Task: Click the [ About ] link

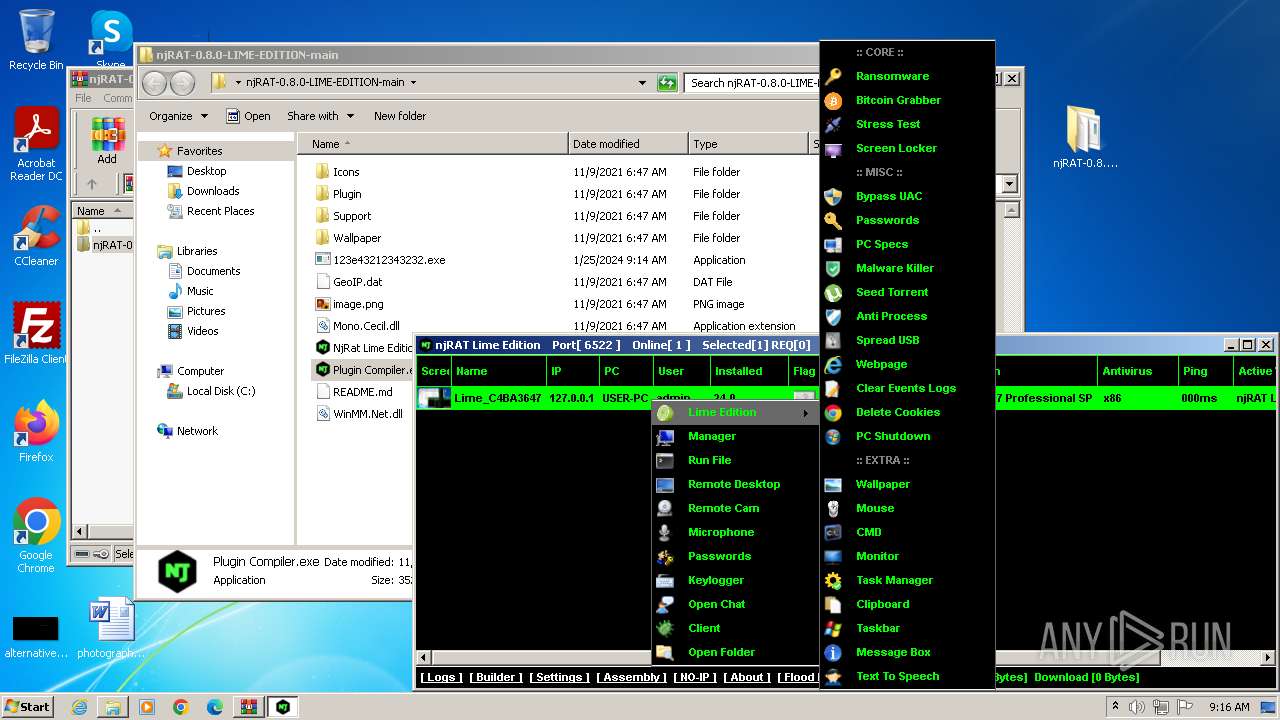Action: pyautogui.click(x=747, y=677)
